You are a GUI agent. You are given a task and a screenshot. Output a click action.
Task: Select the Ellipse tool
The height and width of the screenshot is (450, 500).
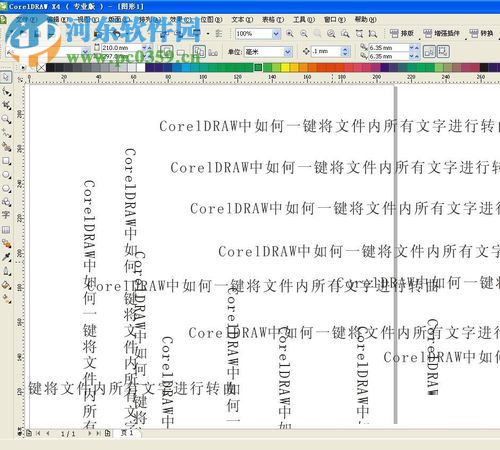6,175
